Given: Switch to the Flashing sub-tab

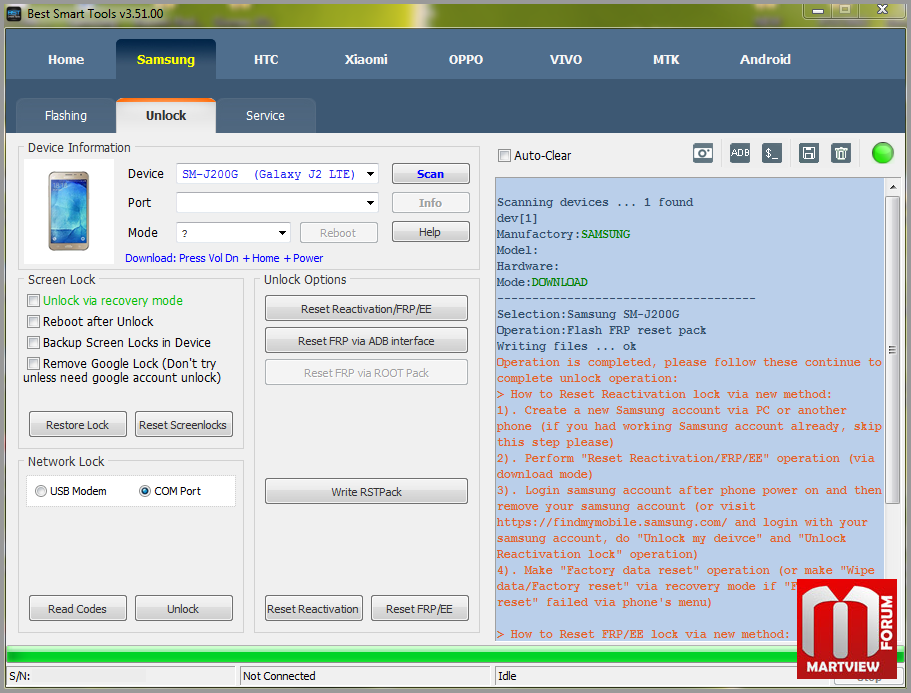Looking at the screenshot, I should 66,116.
